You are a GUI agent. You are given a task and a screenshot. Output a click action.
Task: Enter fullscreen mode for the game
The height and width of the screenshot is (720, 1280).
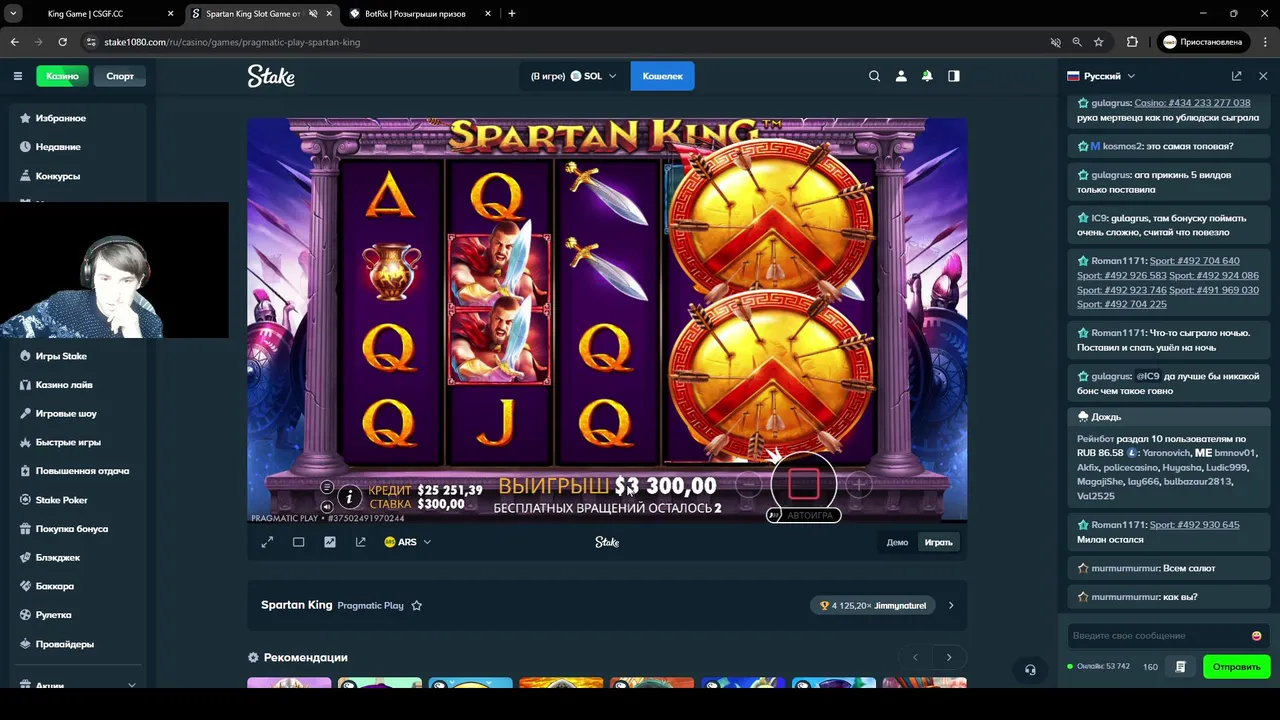[267, 542]
